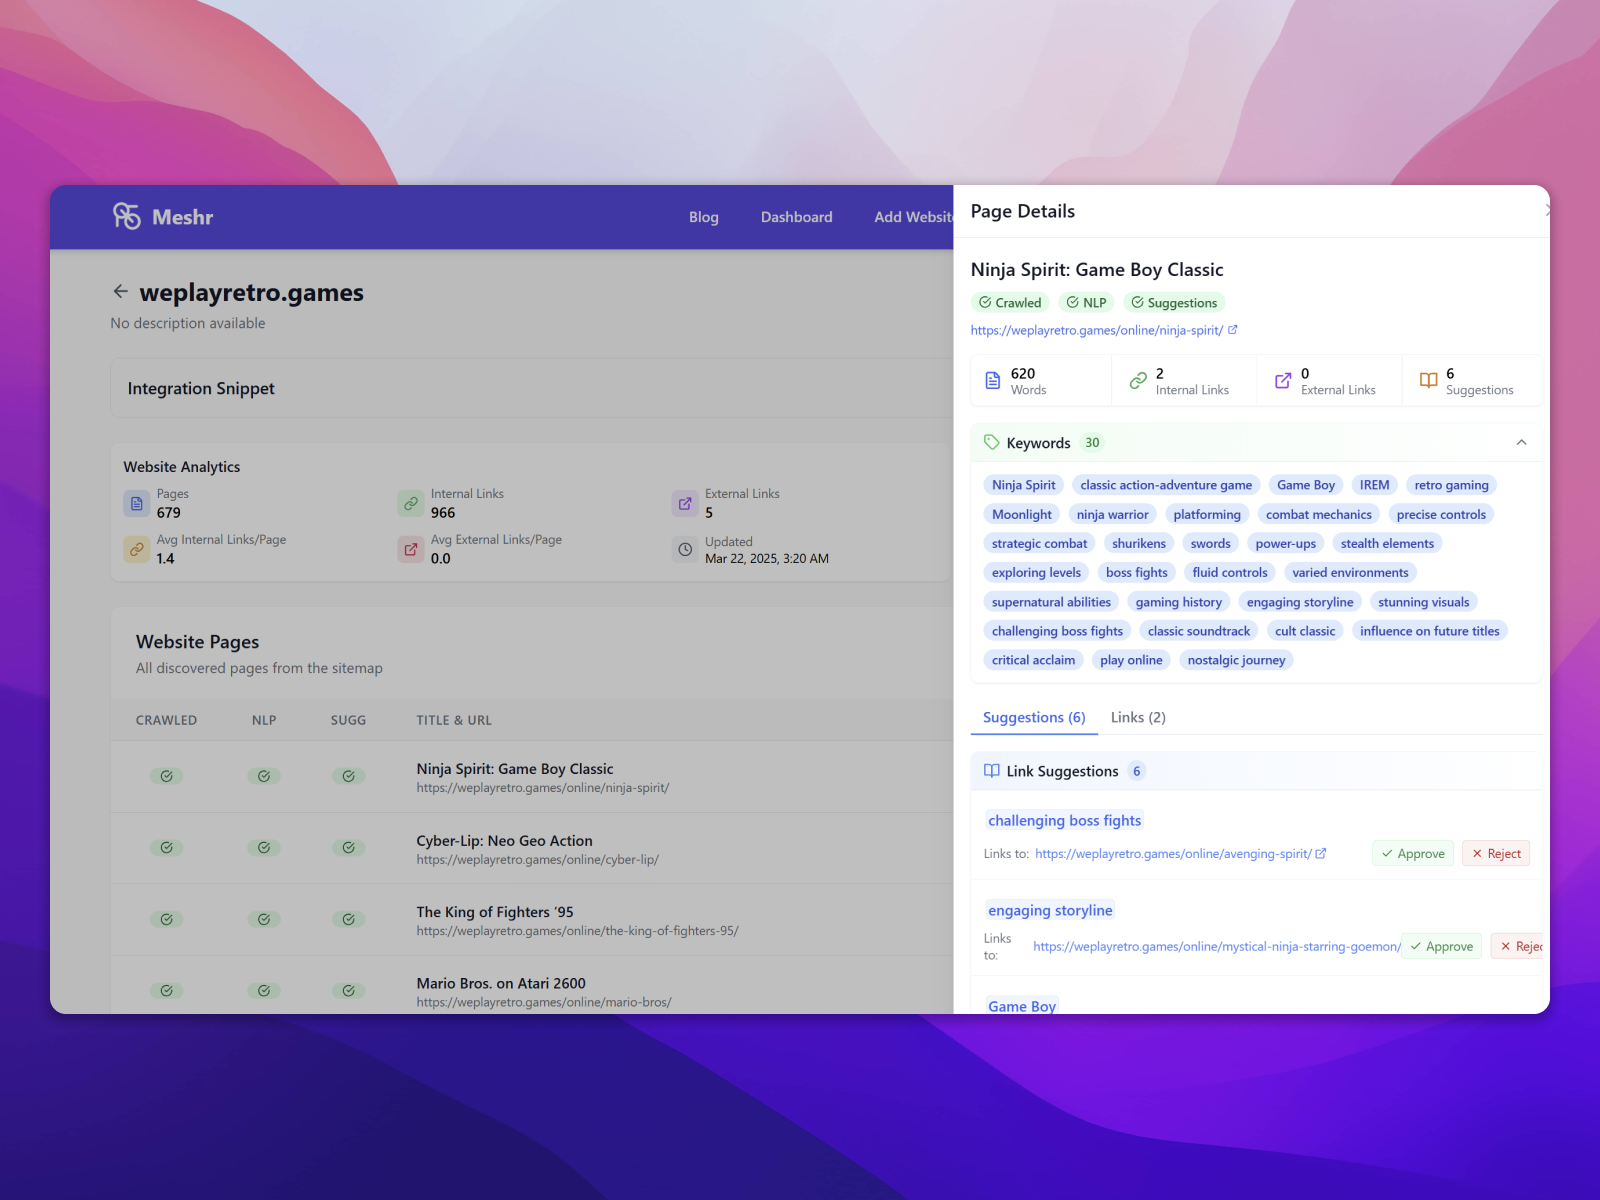Click the 'influence on future titles' keyword
The width and height of the screenshot is (1600, 1200).
1429,631
